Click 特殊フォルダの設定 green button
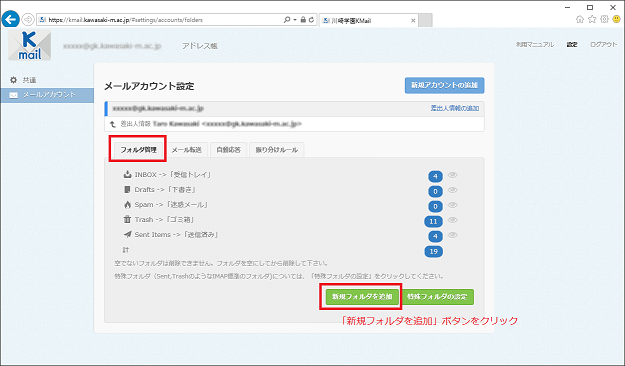This screenshot has width=625, height=366. (x=437, y=297)
